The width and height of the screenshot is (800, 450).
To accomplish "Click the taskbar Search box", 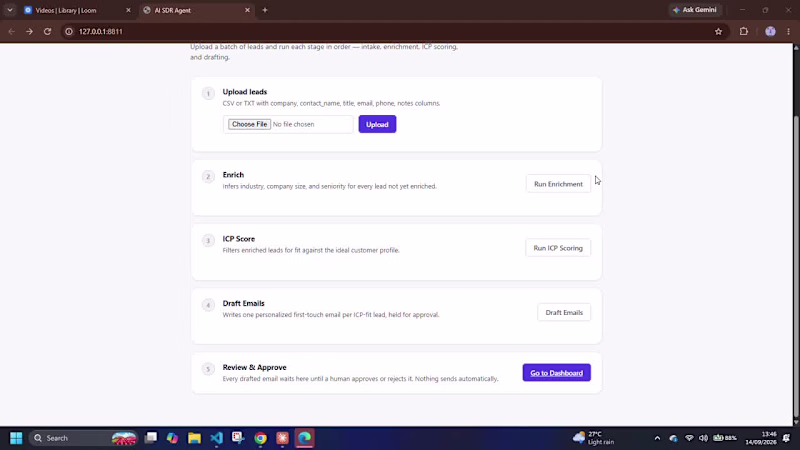I will pos(84,438).
